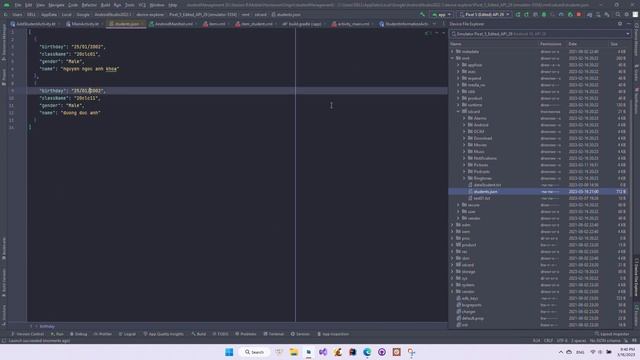Open Device File Explorer panel gear options

tap(620, 24)
